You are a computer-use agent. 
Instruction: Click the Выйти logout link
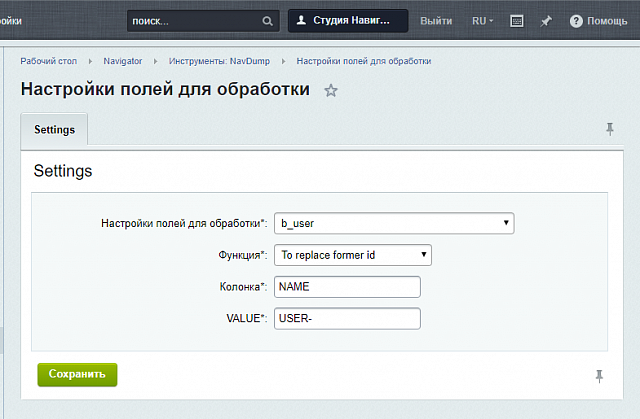coord(436,21)
